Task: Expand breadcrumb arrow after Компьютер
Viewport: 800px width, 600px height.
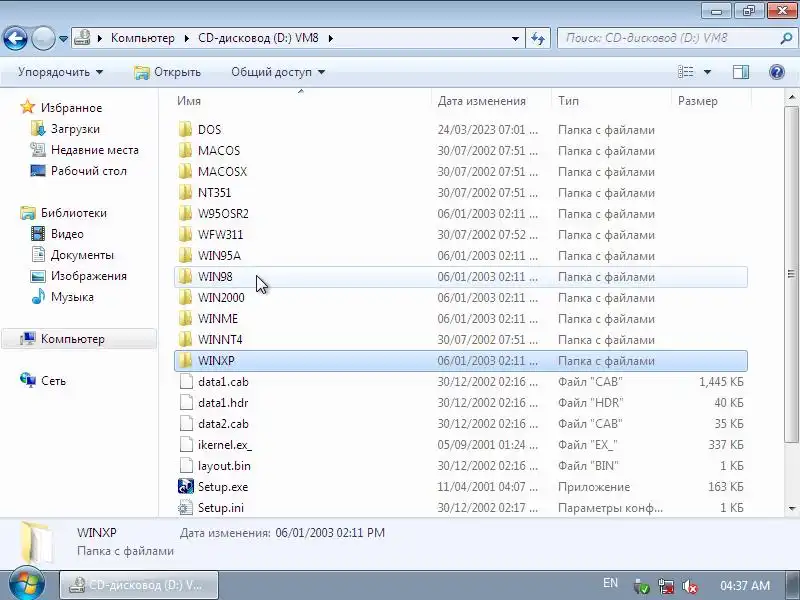Action: click(187, 38)
